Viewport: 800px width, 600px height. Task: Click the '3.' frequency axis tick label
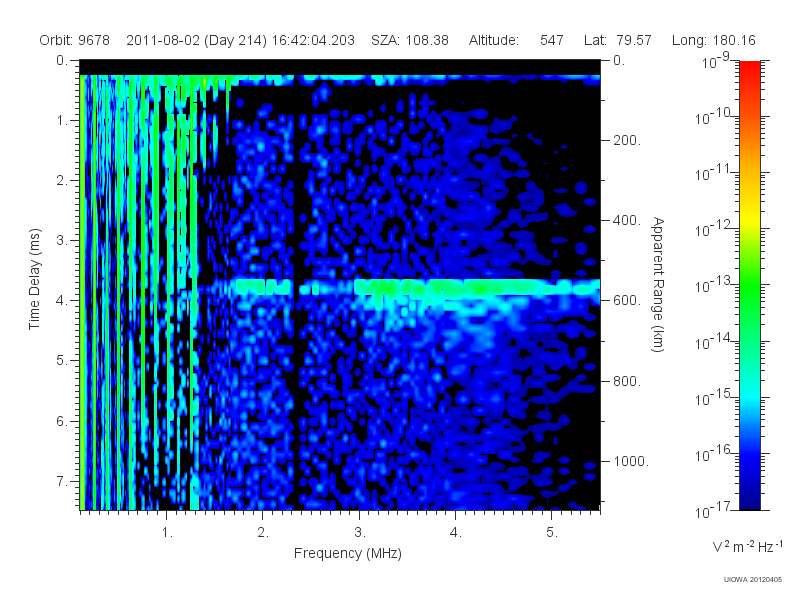(x=360, y=533)
